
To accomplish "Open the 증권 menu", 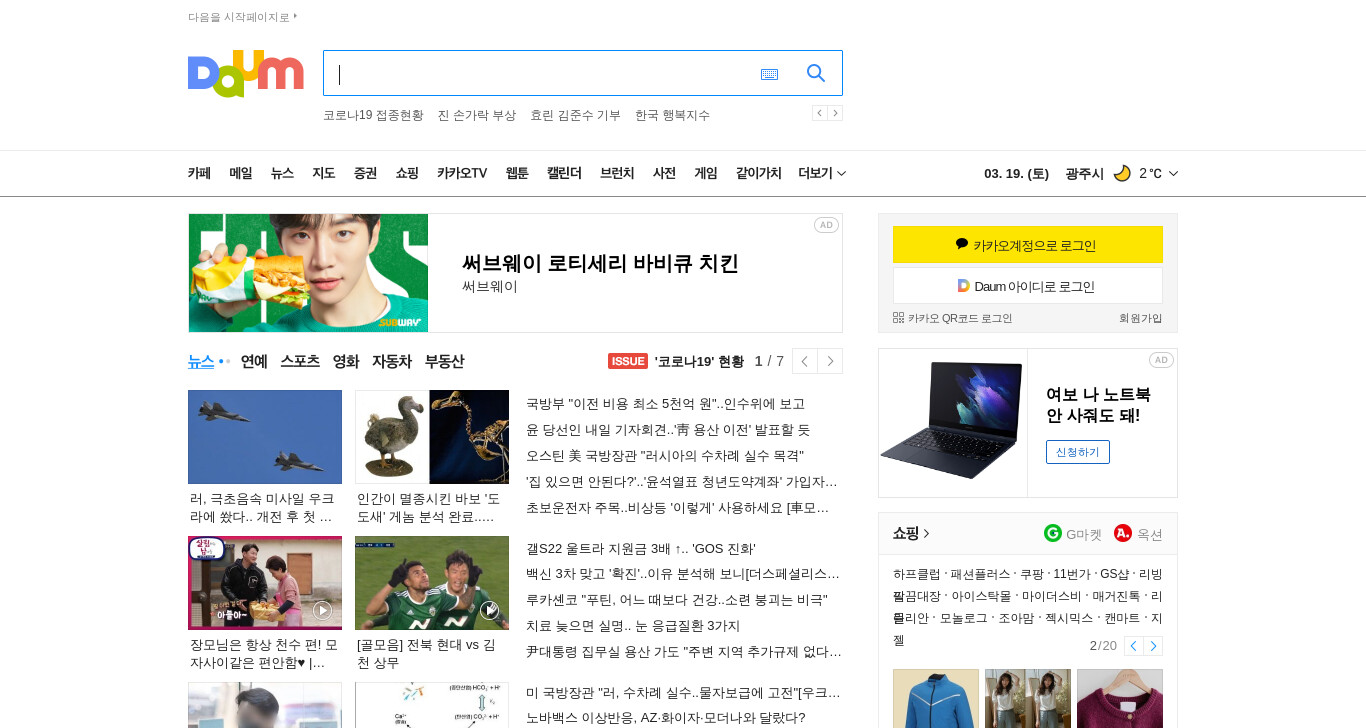I will tap(365, 173).
